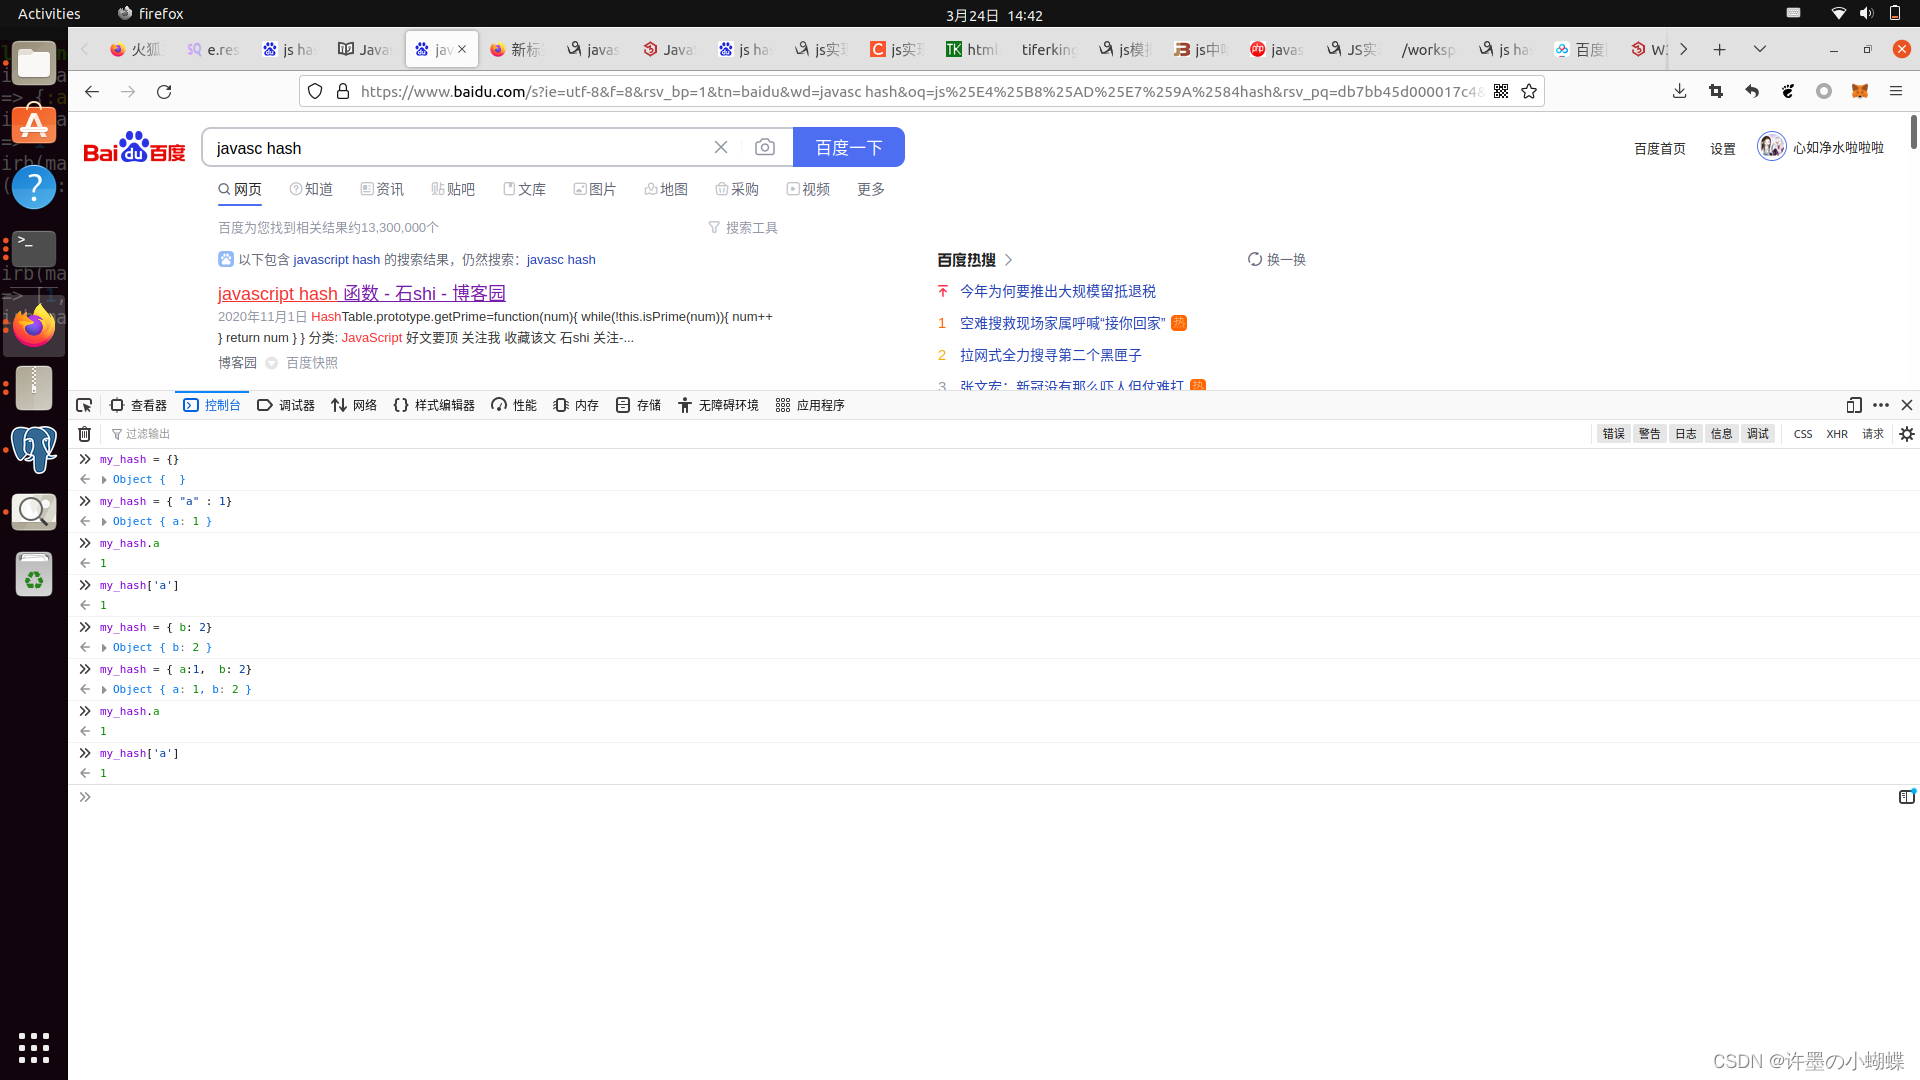Image resolution: width=1920 pixels, height=1080 pixels.
Task: Toggle the XHR filter button
Action: click(1837, 434)
